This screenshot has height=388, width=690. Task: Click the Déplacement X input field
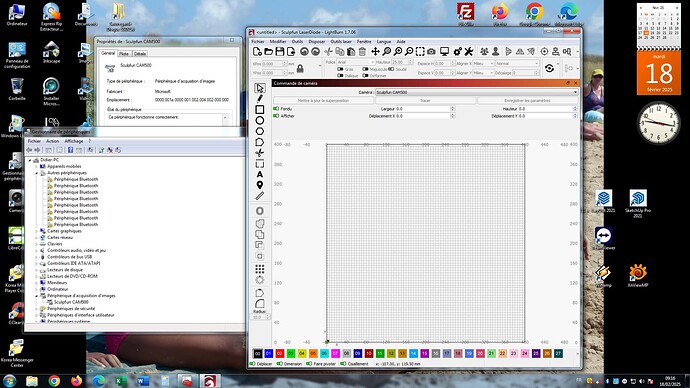coord(427,116)
